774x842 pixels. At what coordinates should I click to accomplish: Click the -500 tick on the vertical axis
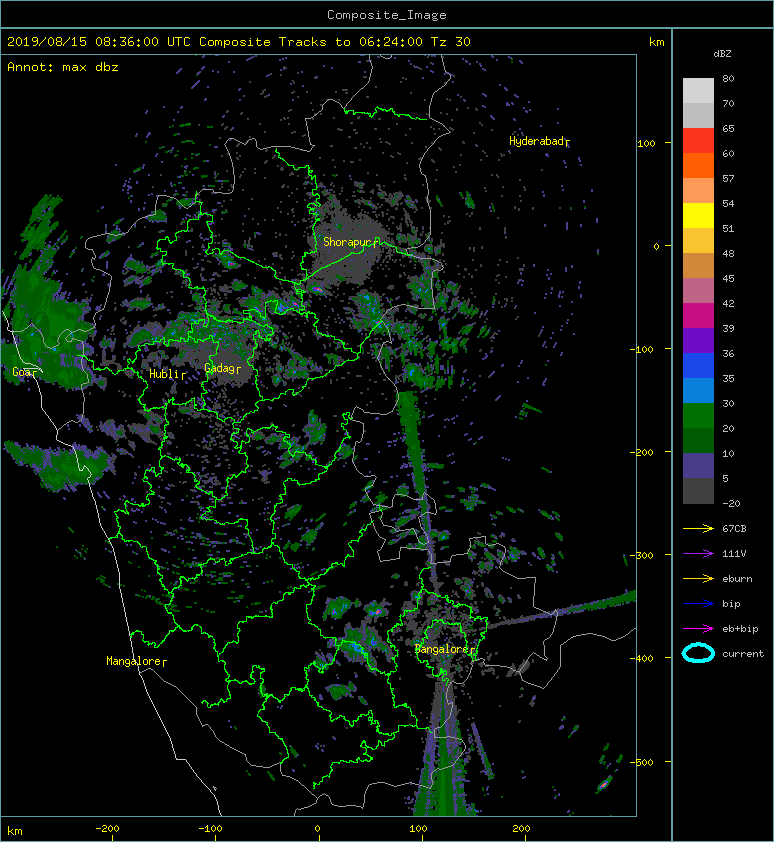641,763
